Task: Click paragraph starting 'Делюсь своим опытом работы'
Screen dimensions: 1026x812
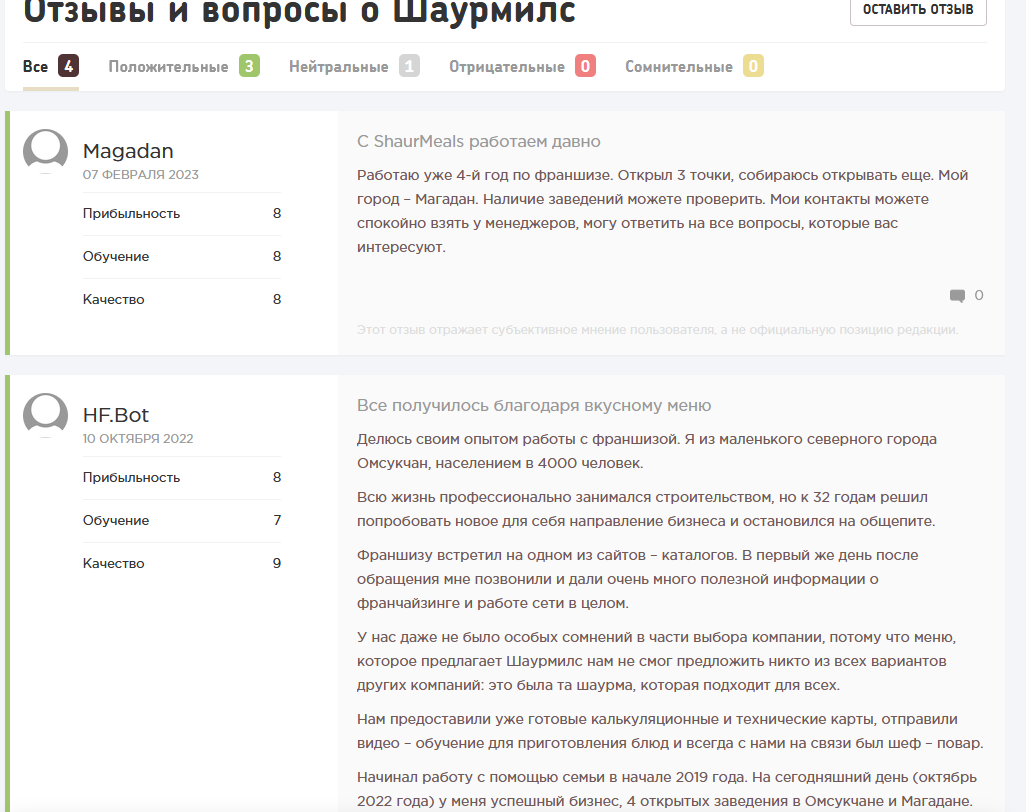Action: pyautogui.click(x=646, y=451)
